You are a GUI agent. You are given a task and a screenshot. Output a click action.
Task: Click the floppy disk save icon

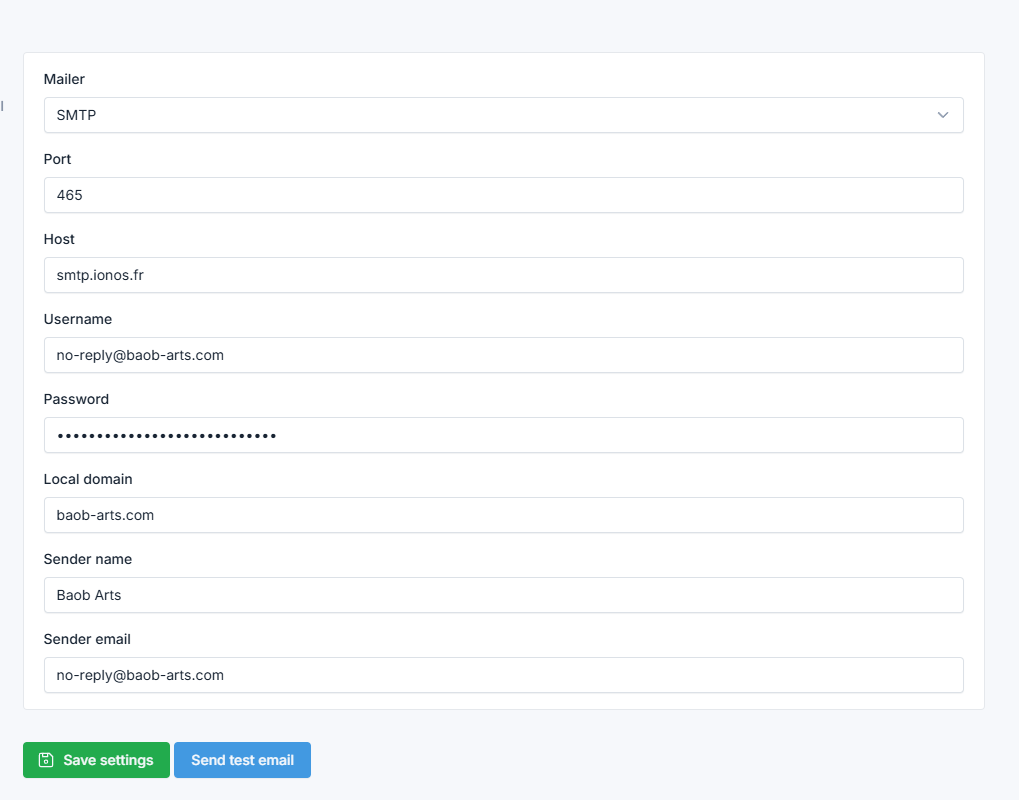pos(45,760)
